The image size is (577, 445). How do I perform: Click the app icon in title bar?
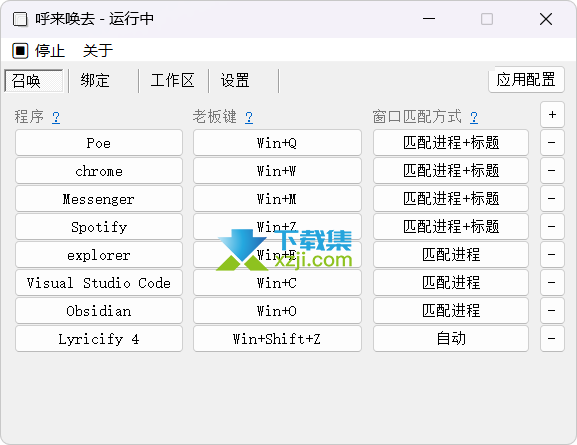pyautogui.click(x=20, y=19)
